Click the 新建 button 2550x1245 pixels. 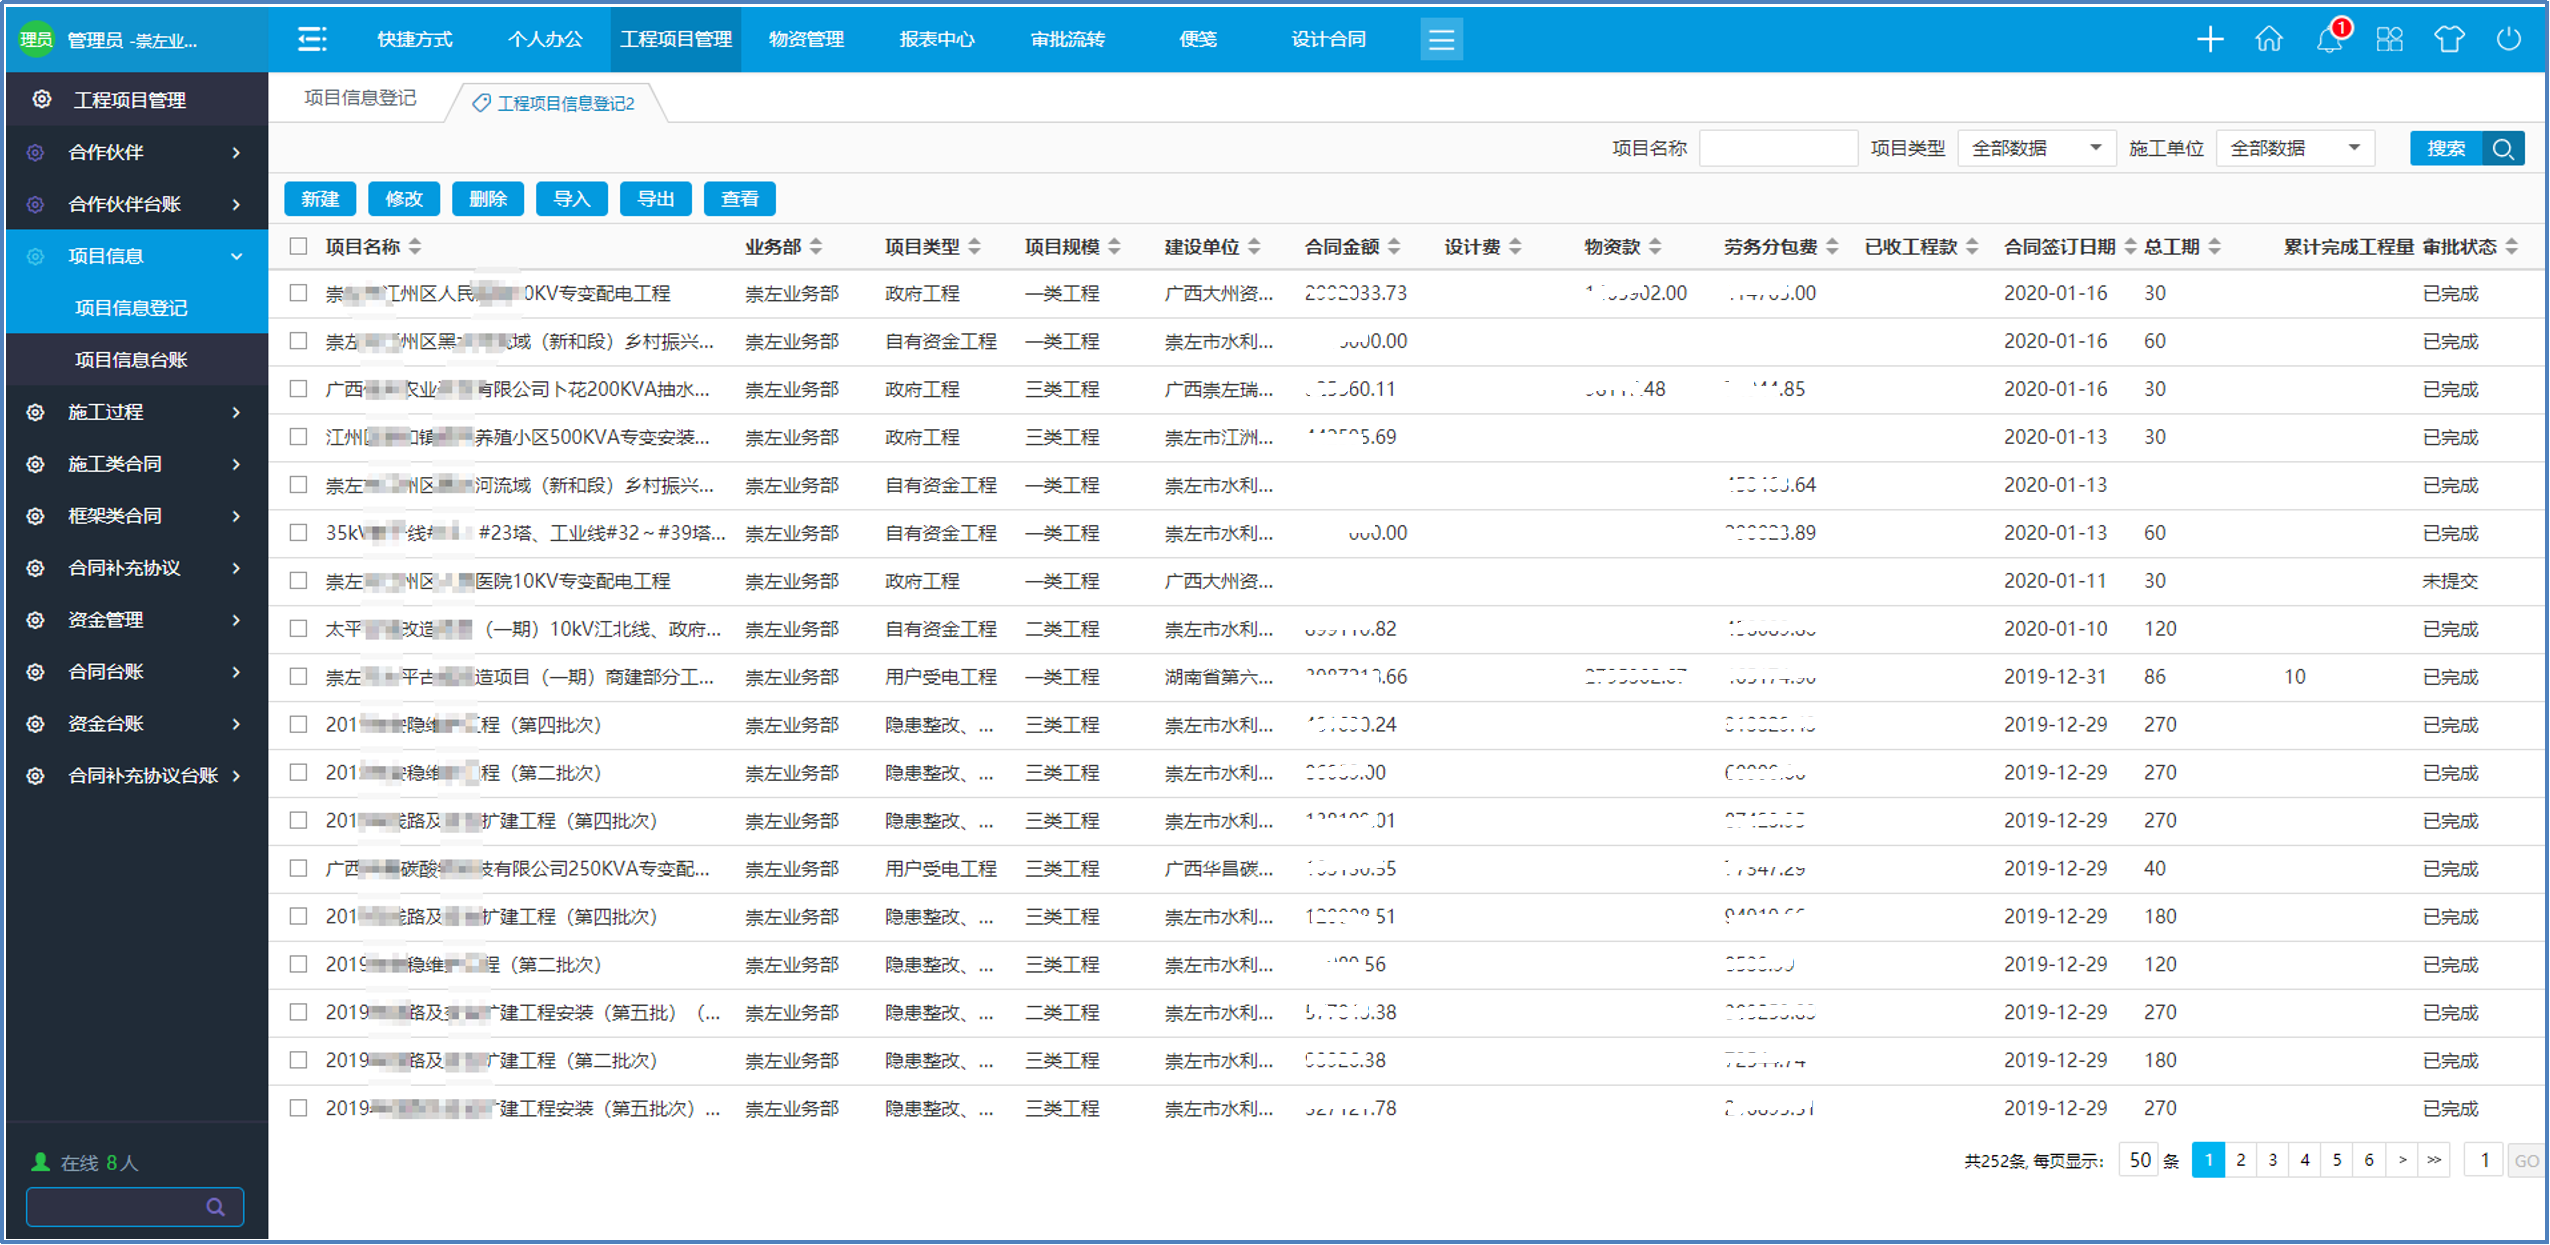(320, 199)
